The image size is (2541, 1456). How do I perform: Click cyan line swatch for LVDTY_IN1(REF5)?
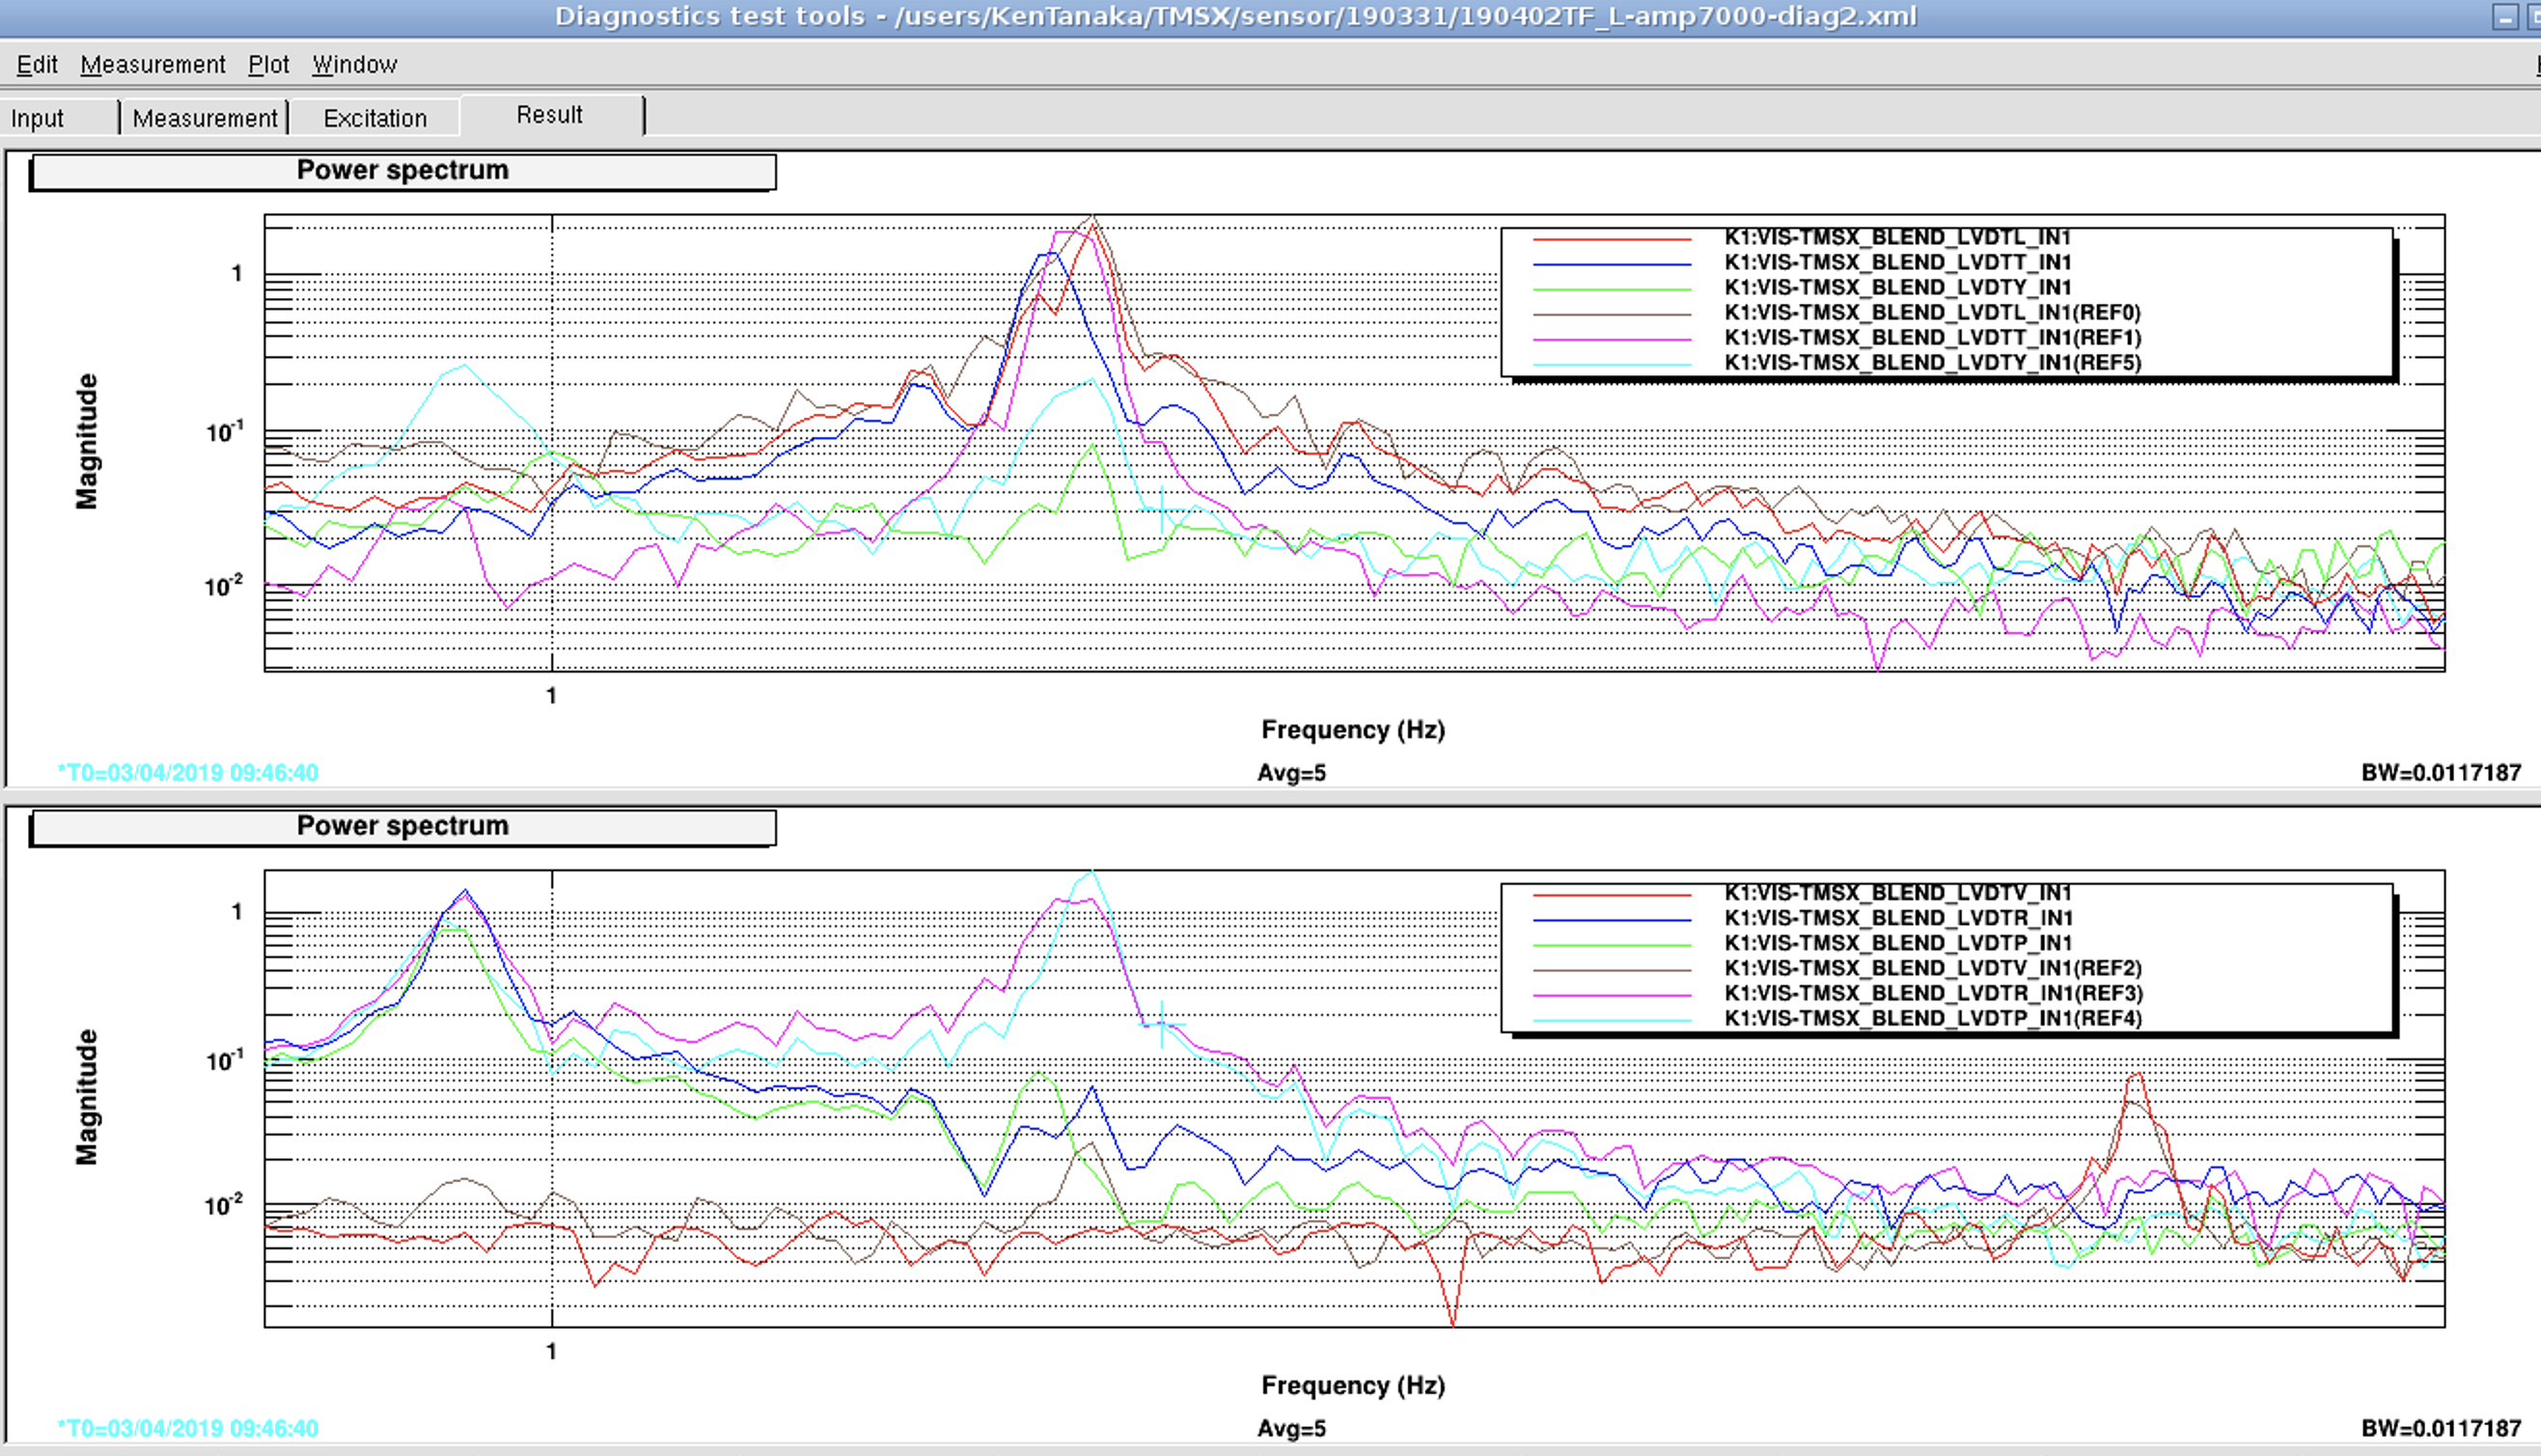(x=1611, y=364)
